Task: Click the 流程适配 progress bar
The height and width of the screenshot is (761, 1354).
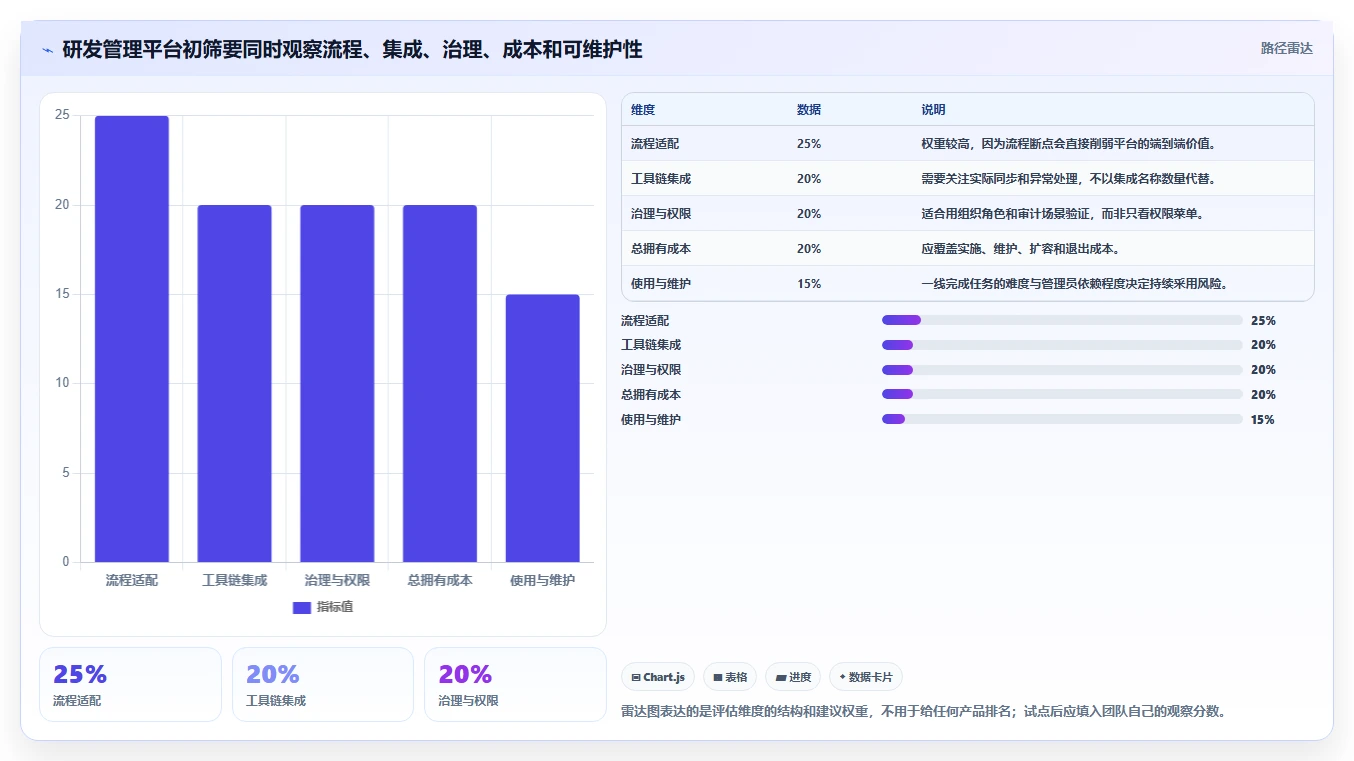Action: click(x=1062, y=320)
